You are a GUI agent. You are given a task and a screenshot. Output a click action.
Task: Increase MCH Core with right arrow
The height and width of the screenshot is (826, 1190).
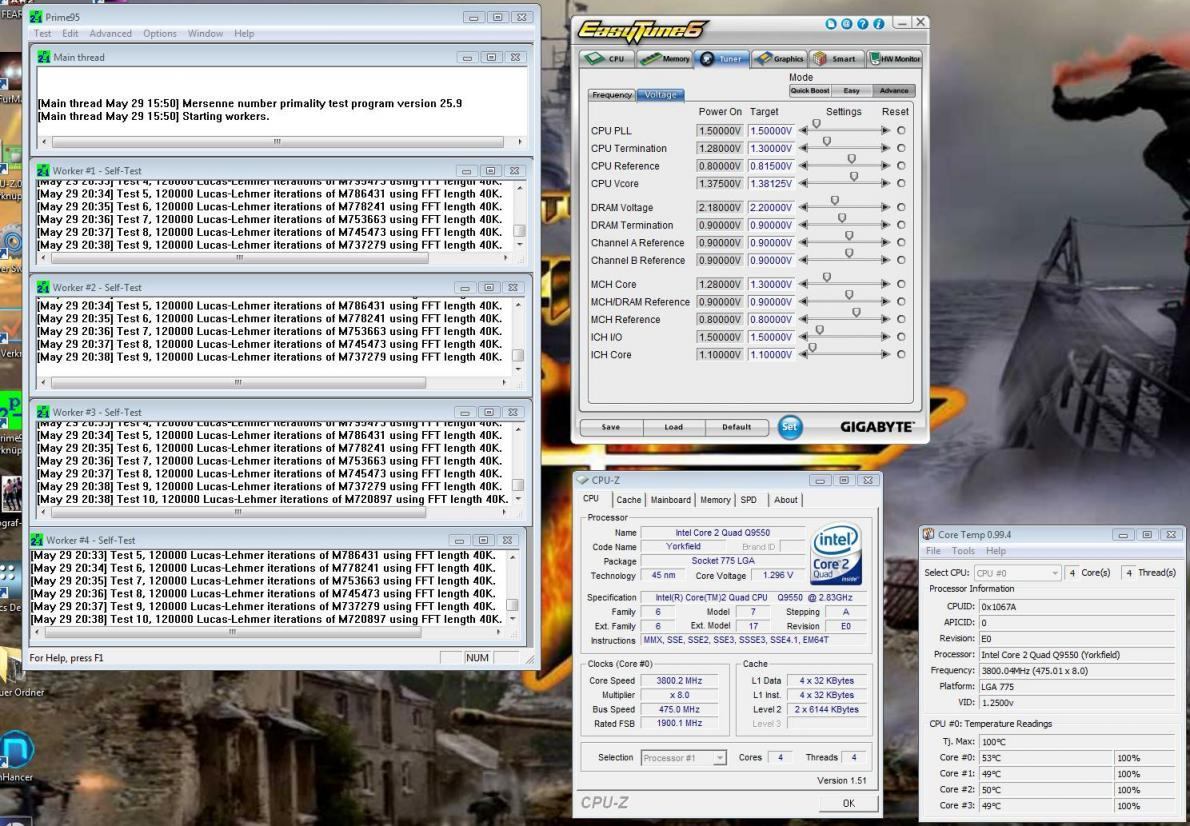point(885,284)
